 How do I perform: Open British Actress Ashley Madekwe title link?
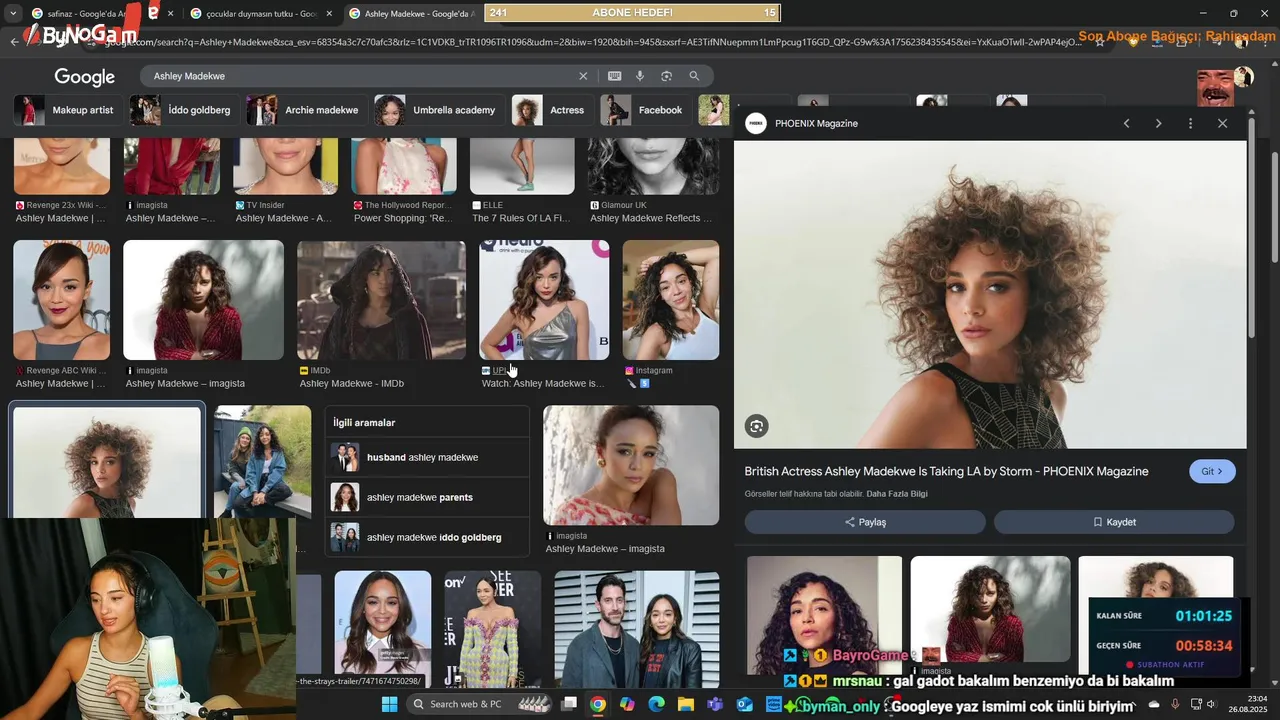click(x=946, y=471)
